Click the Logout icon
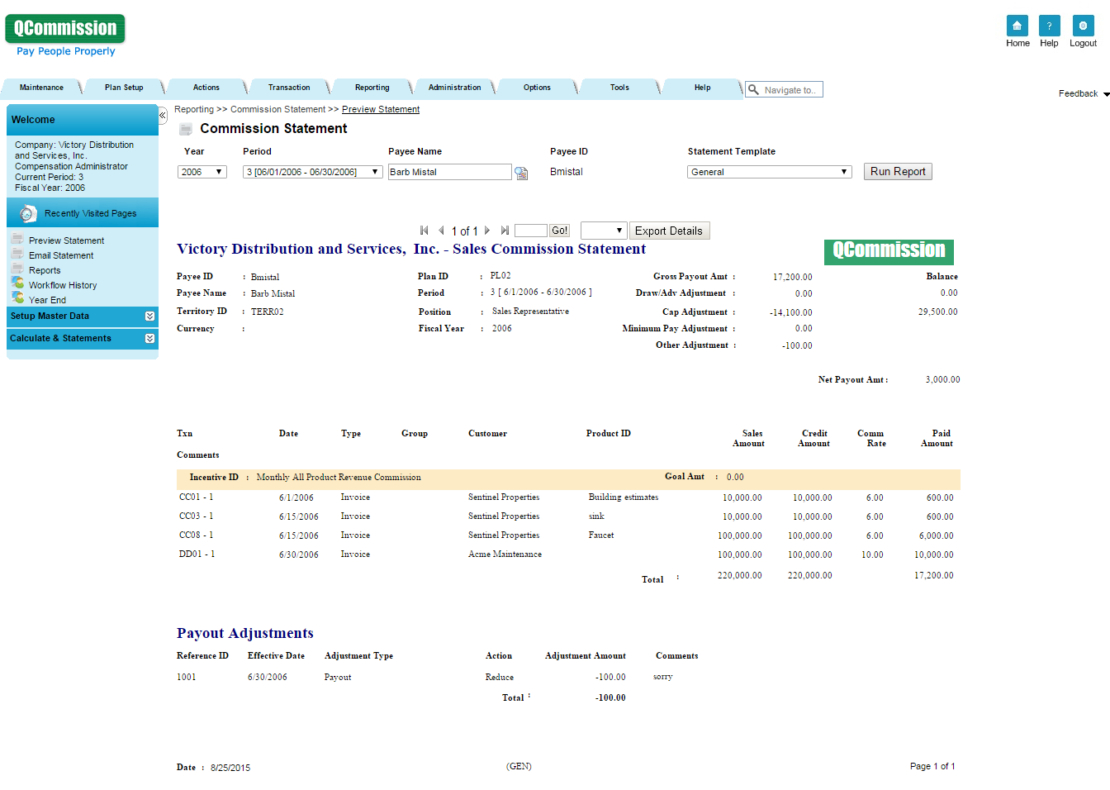1110x790 pixels. pos(1083,25)
